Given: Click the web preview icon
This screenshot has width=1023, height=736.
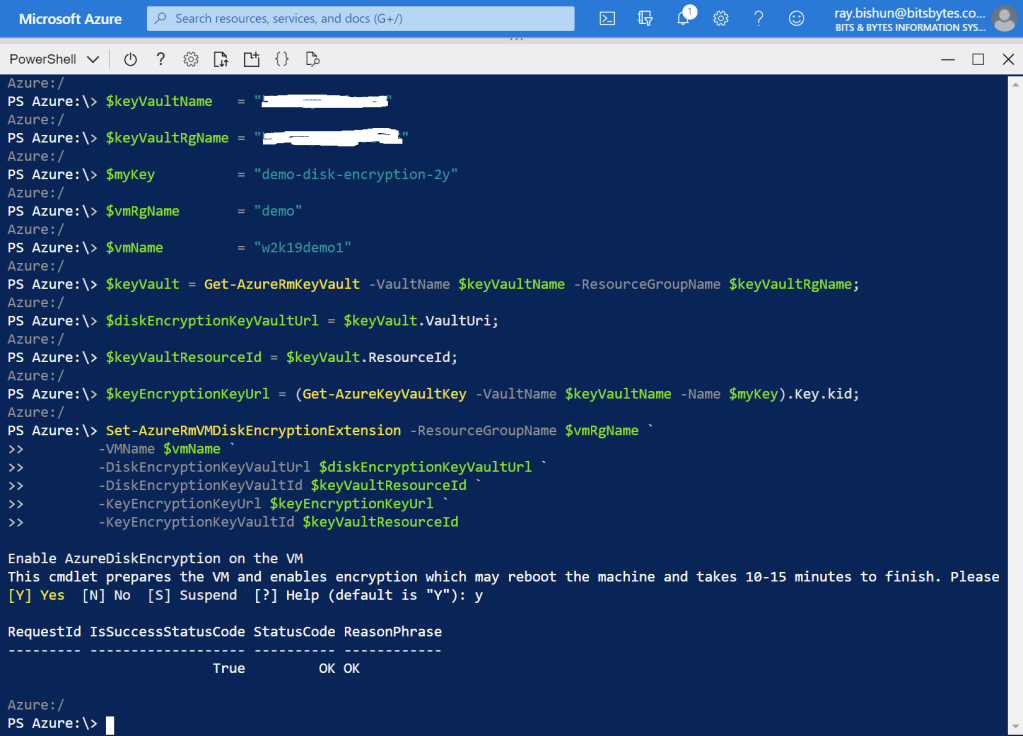Looking at the screenshot, I should [x=312, y=59].
